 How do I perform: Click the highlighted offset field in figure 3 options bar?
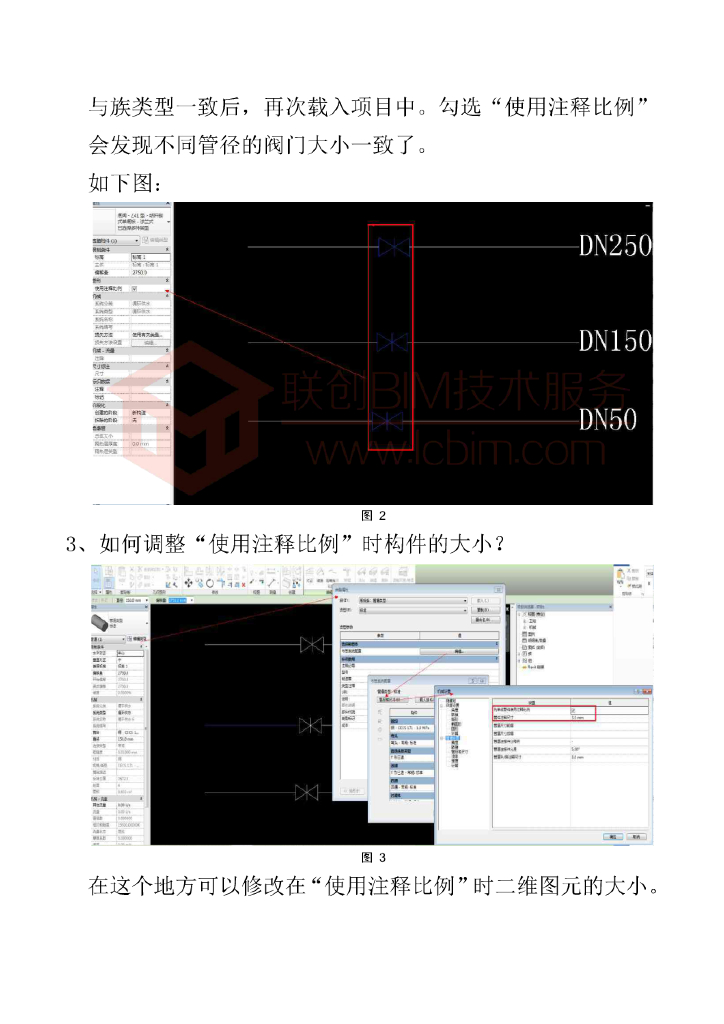point(178,600)
